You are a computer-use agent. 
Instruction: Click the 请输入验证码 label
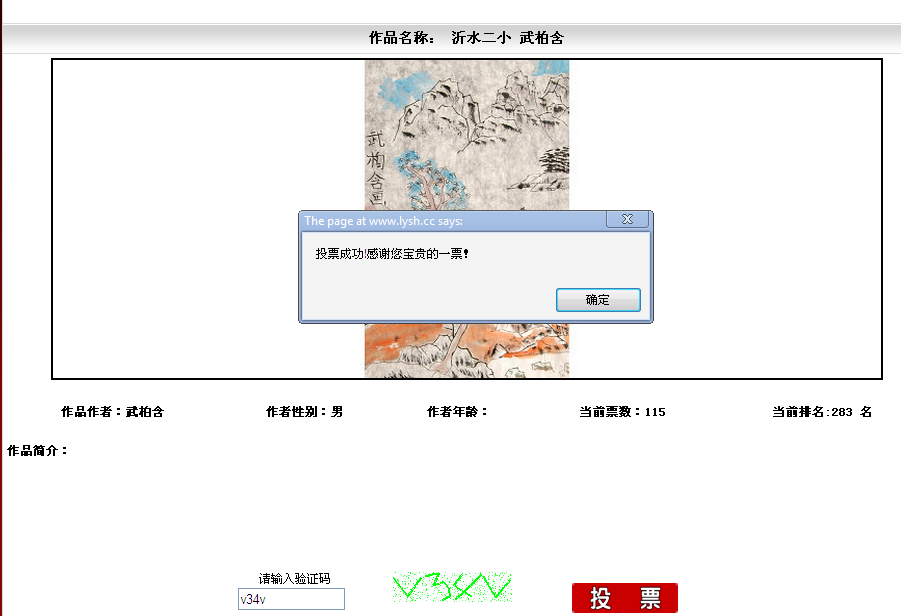[294, 578]
